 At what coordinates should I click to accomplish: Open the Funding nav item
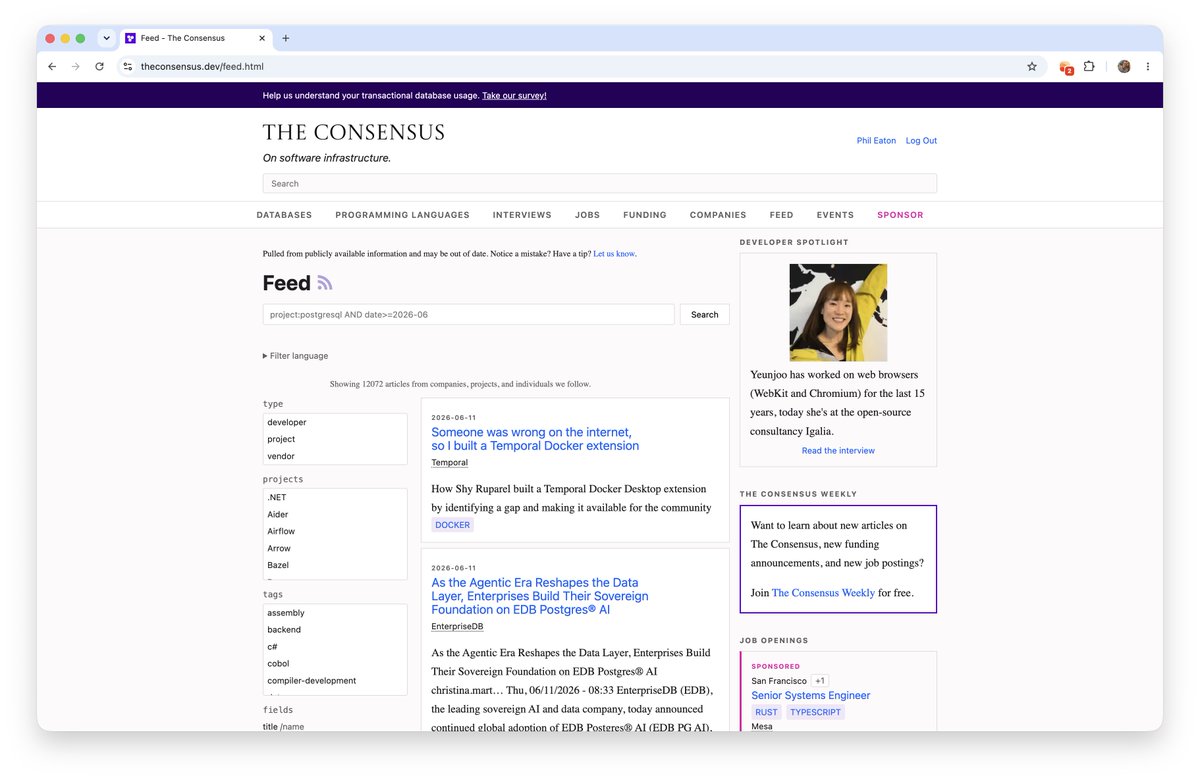tap(645, 215)
